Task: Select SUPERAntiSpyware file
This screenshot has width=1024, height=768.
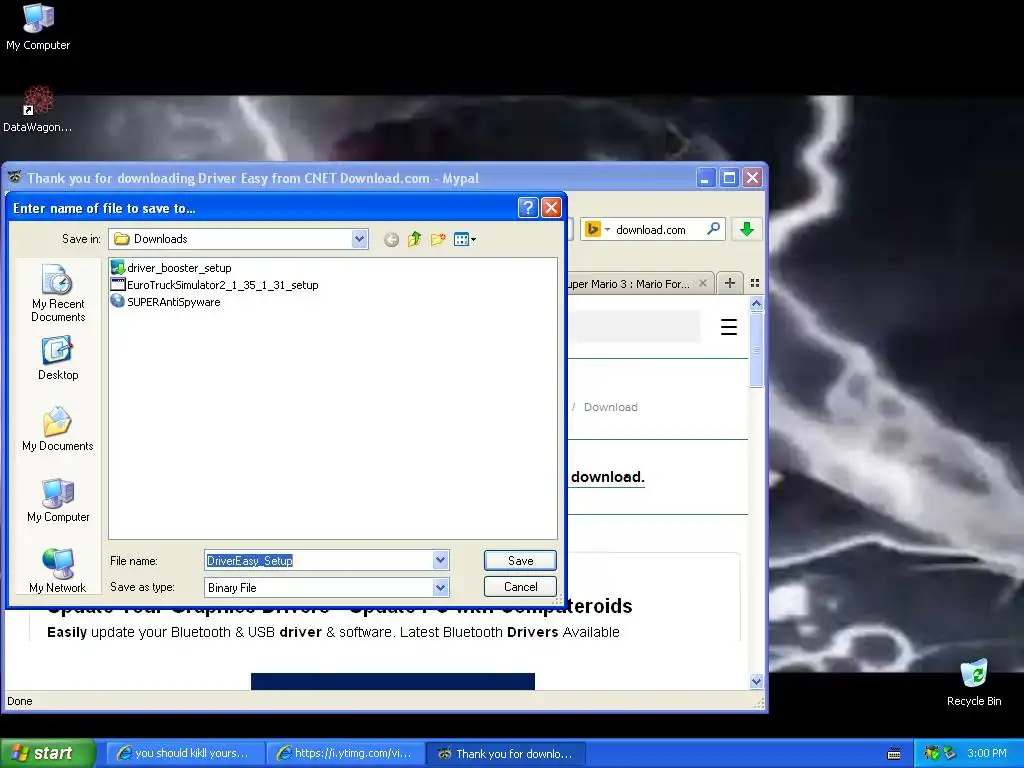Action: pos(166,302)
